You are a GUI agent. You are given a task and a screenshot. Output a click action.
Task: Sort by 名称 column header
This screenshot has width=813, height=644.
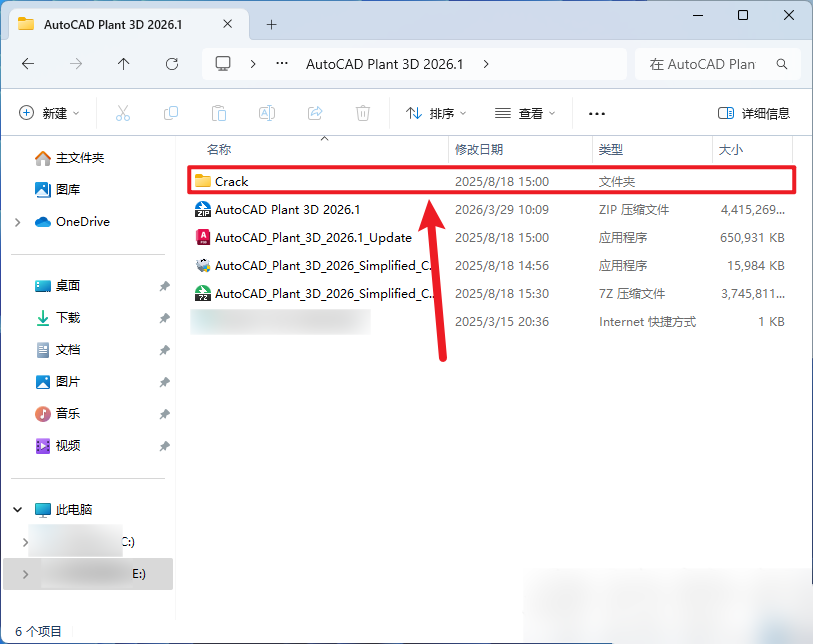(219, 150)
